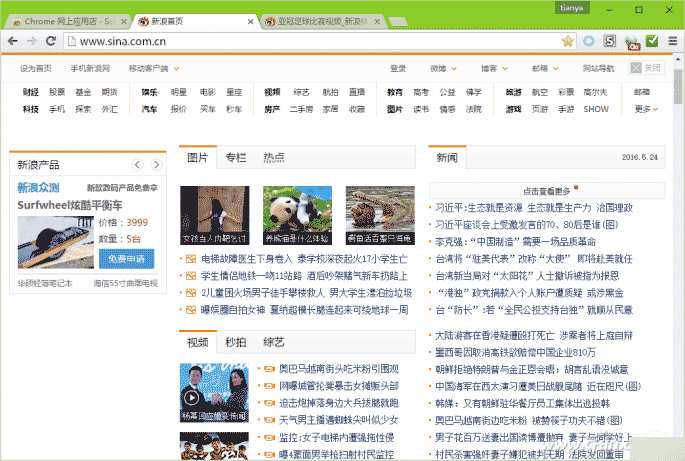Click the image icon beside 学生情侣地铁 headline
The image size is (685, 461).
(x=191, y=276)
